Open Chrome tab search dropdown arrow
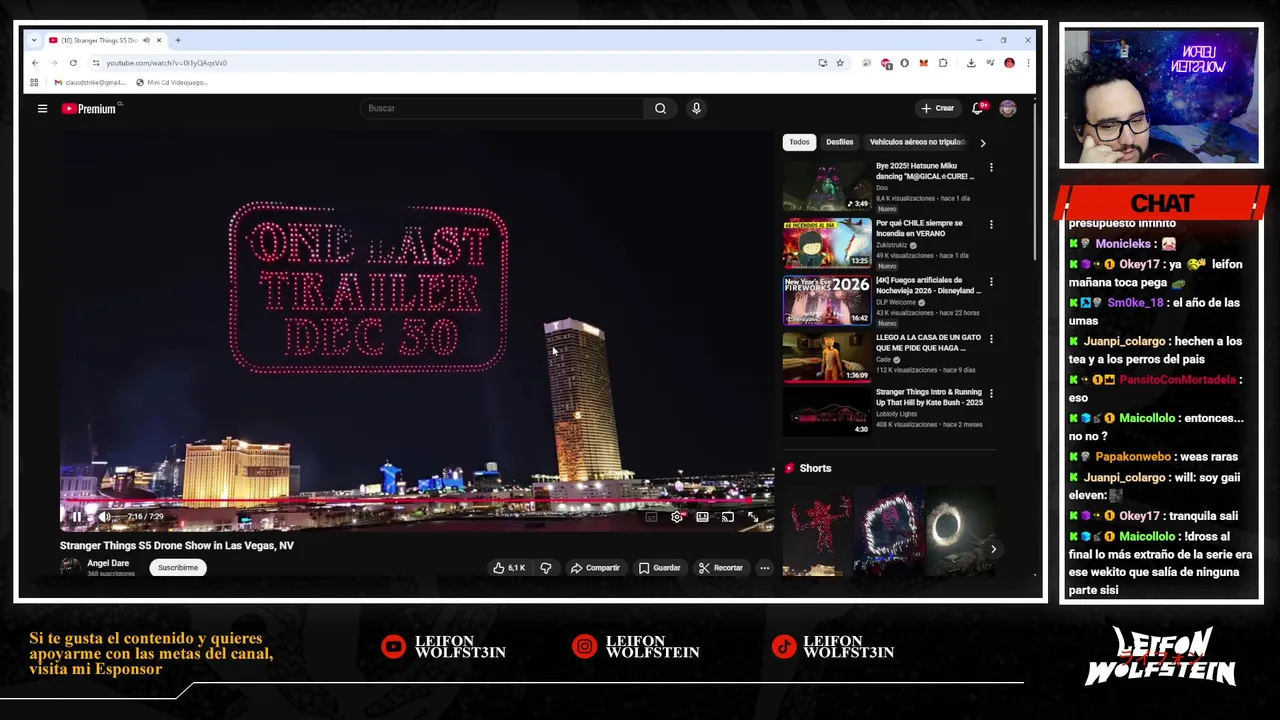 (x=34, y=40)
